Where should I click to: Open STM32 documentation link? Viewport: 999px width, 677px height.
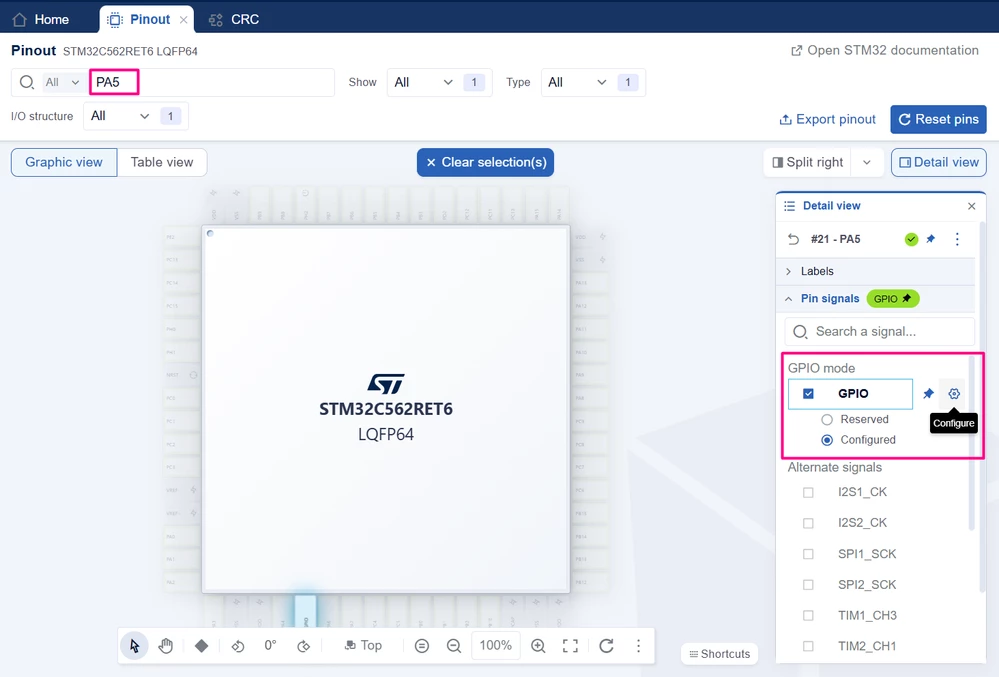(x=884, y=50)
